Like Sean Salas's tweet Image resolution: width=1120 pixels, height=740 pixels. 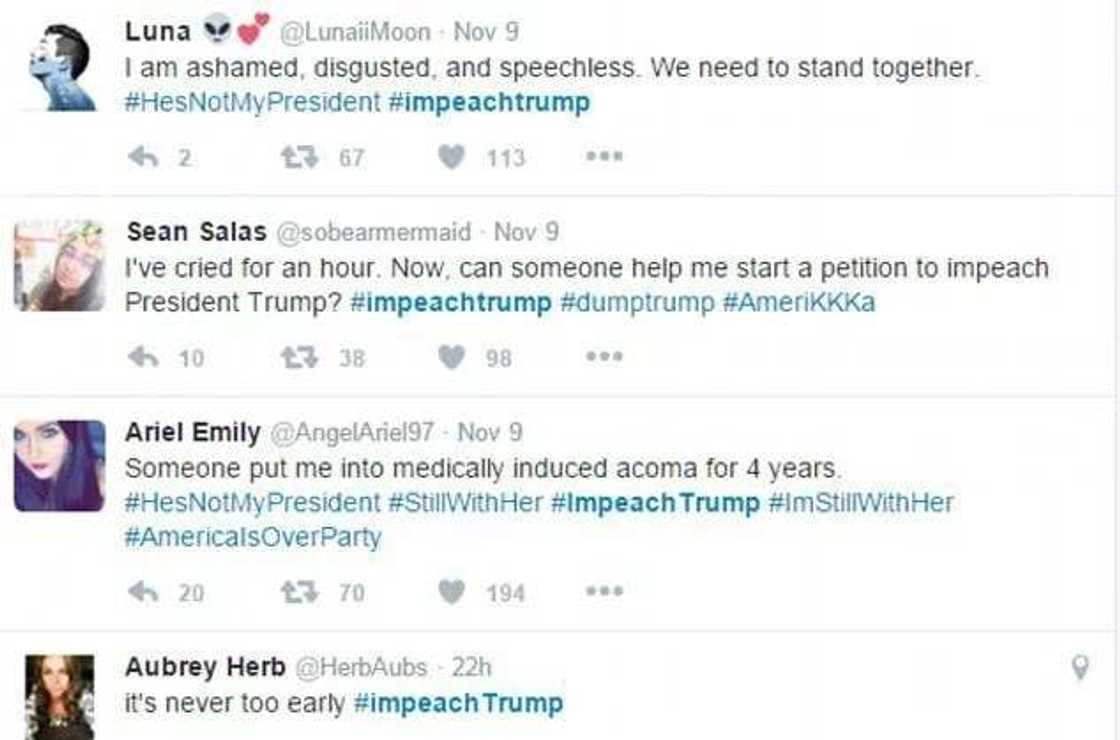[x=452, y=356]
